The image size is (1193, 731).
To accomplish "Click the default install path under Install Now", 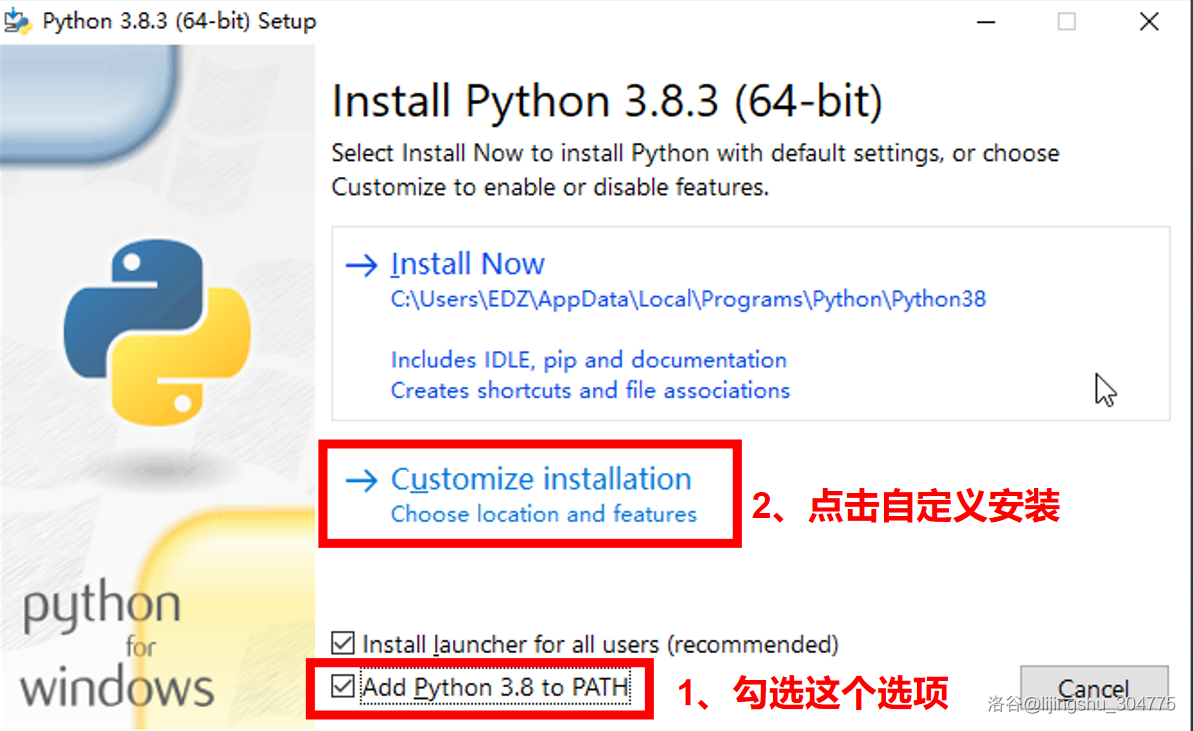I will tap(688, 298).
